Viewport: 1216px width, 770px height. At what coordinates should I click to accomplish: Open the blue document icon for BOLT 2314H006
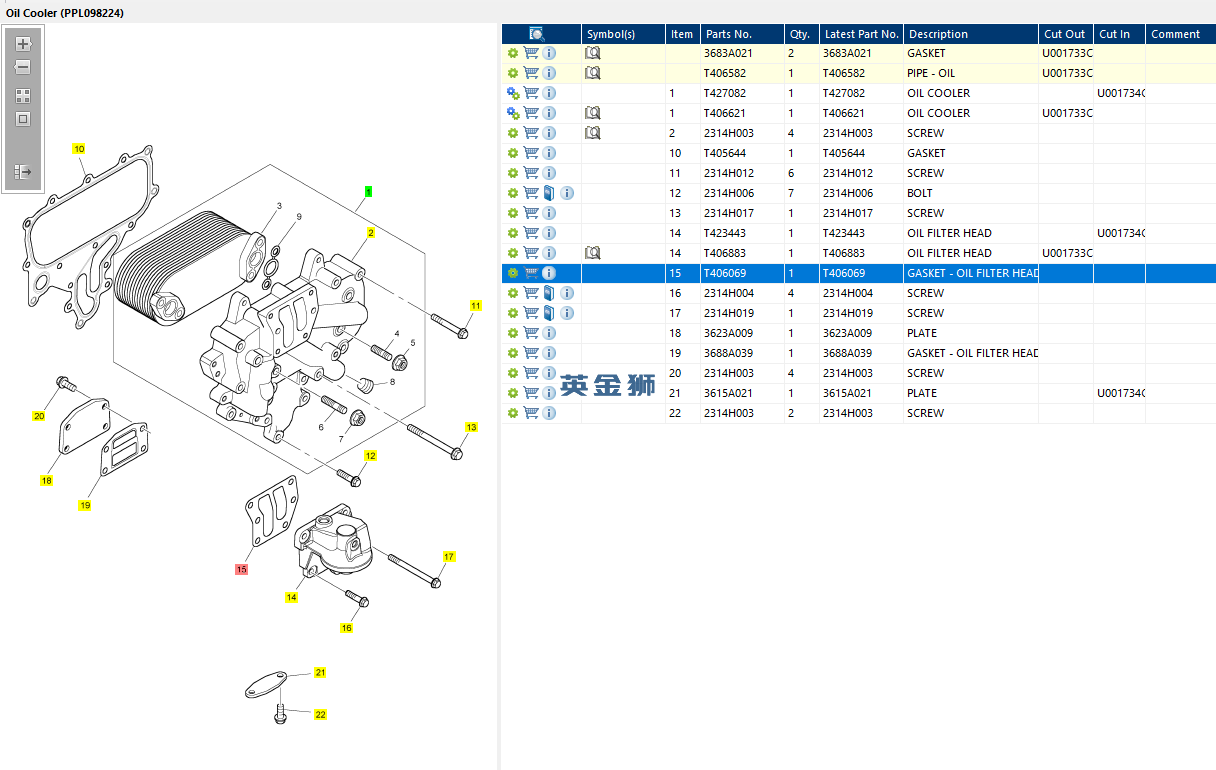(x=549, y=193)
